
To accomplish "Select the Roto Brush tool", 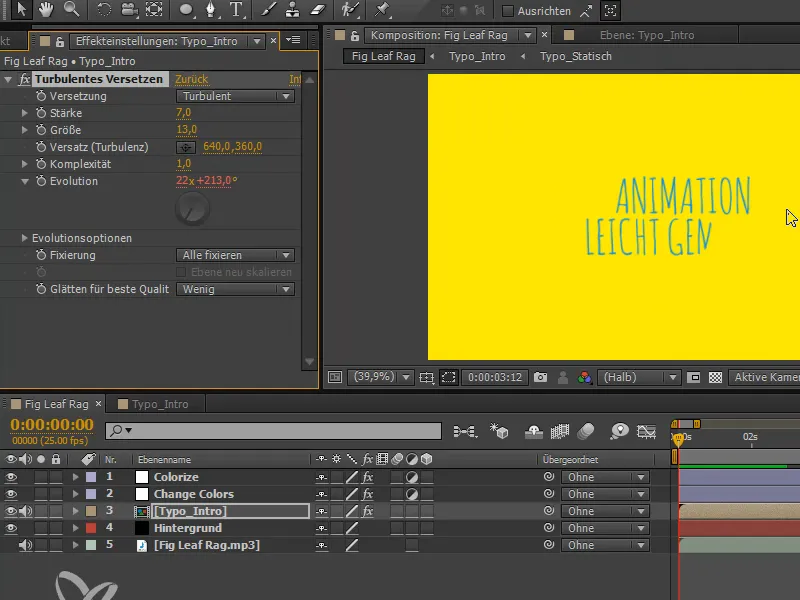I will 351,9.
